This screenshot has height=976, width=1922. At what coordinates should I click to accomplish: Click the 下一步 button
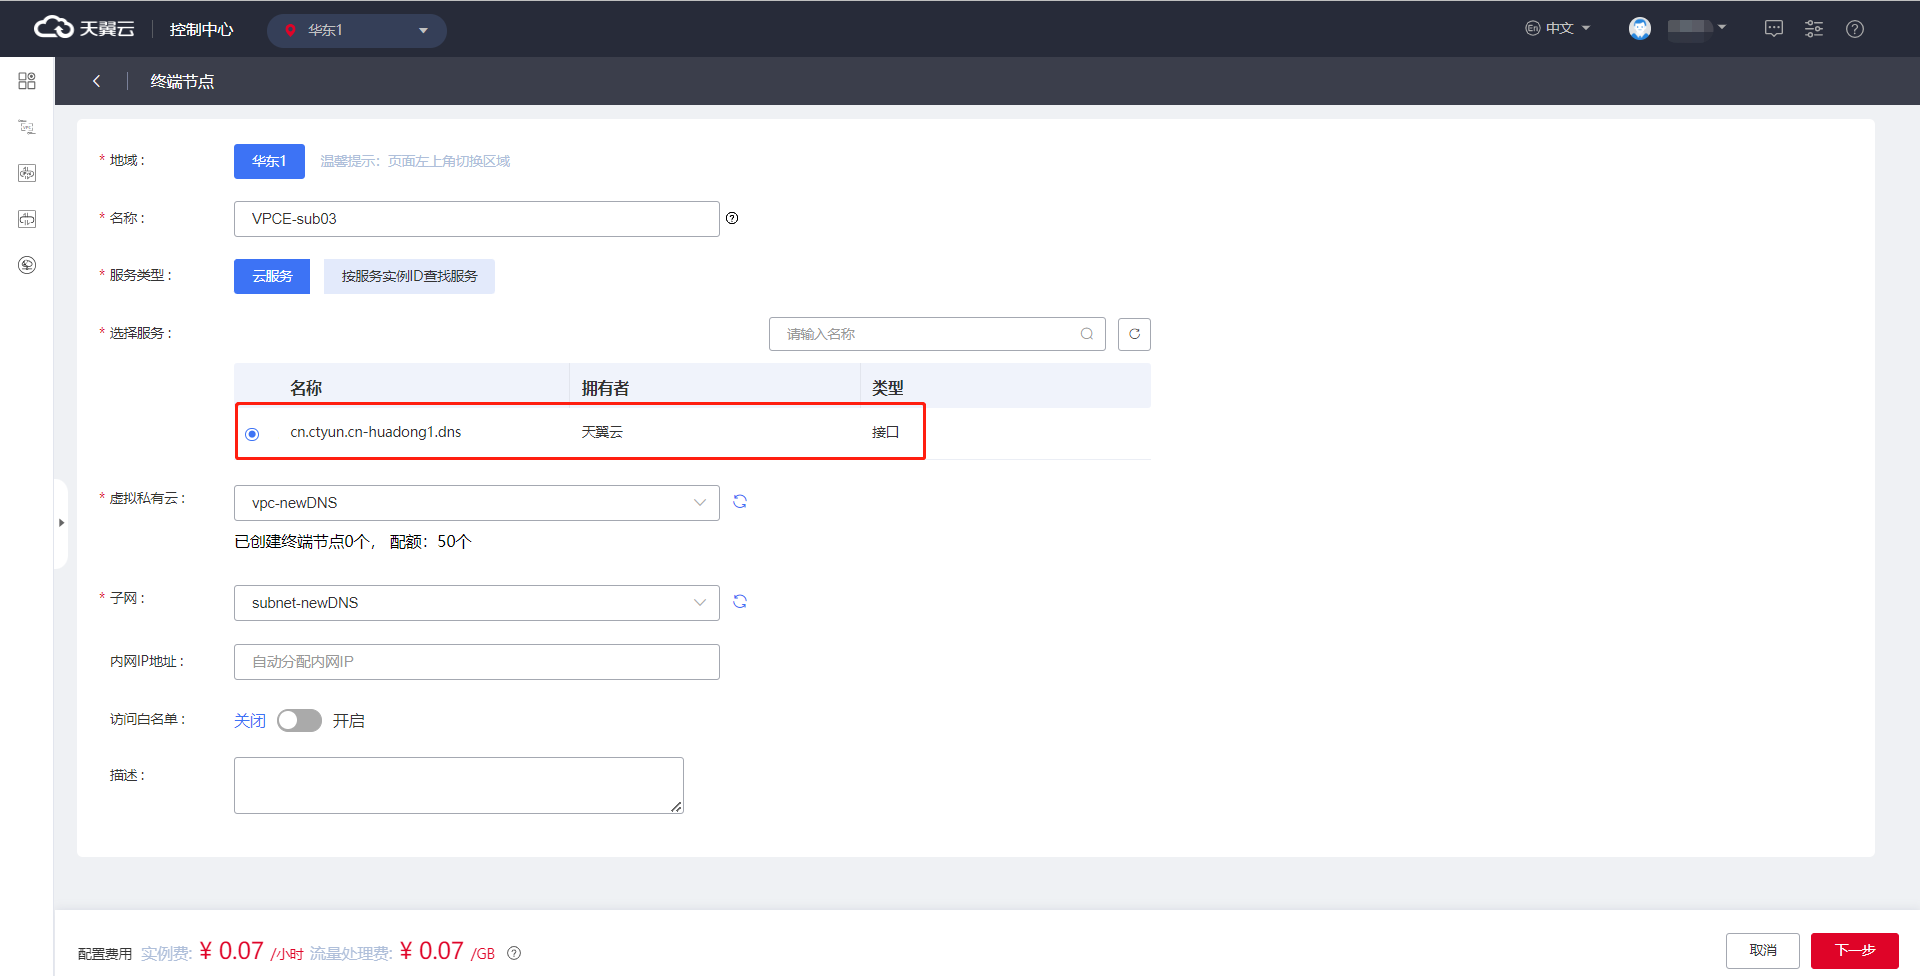tap(1855, 951)
